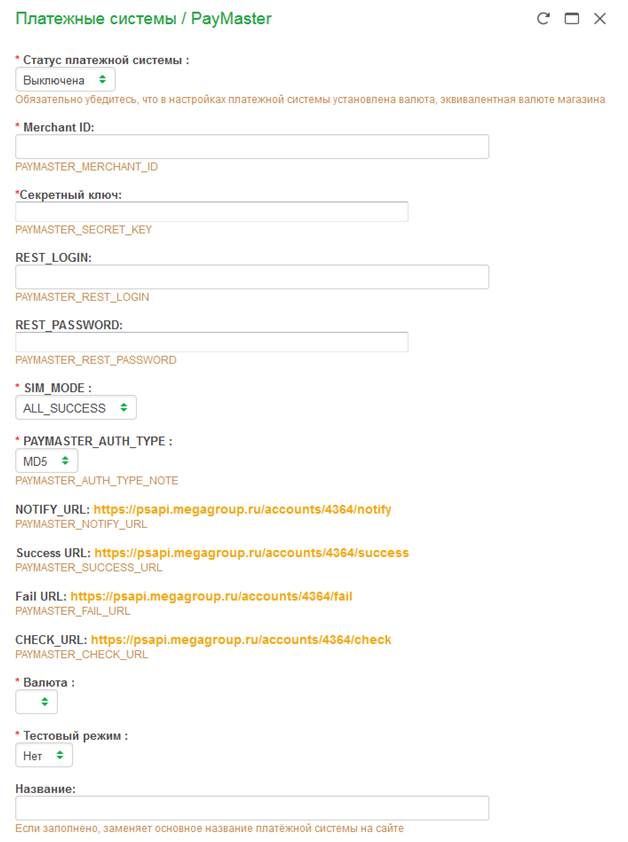Open the PAYMASTER_AUTH_TYPE dropdown
Image resolution: width=628 pixels, height=842 pixels.
(x=46, y=461)
